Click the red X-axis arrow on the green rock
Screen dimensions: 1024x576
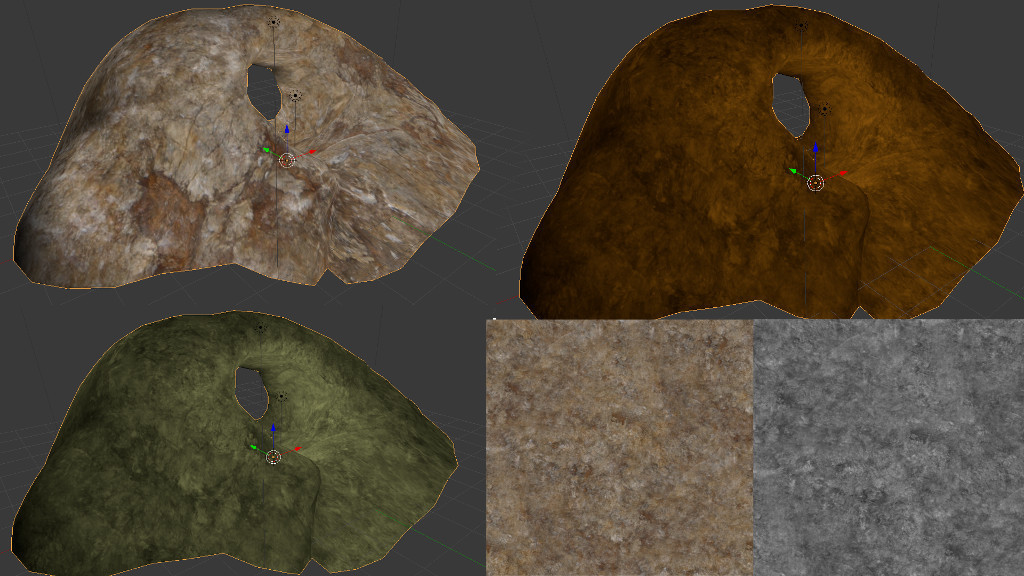click(x=296, y=451)
